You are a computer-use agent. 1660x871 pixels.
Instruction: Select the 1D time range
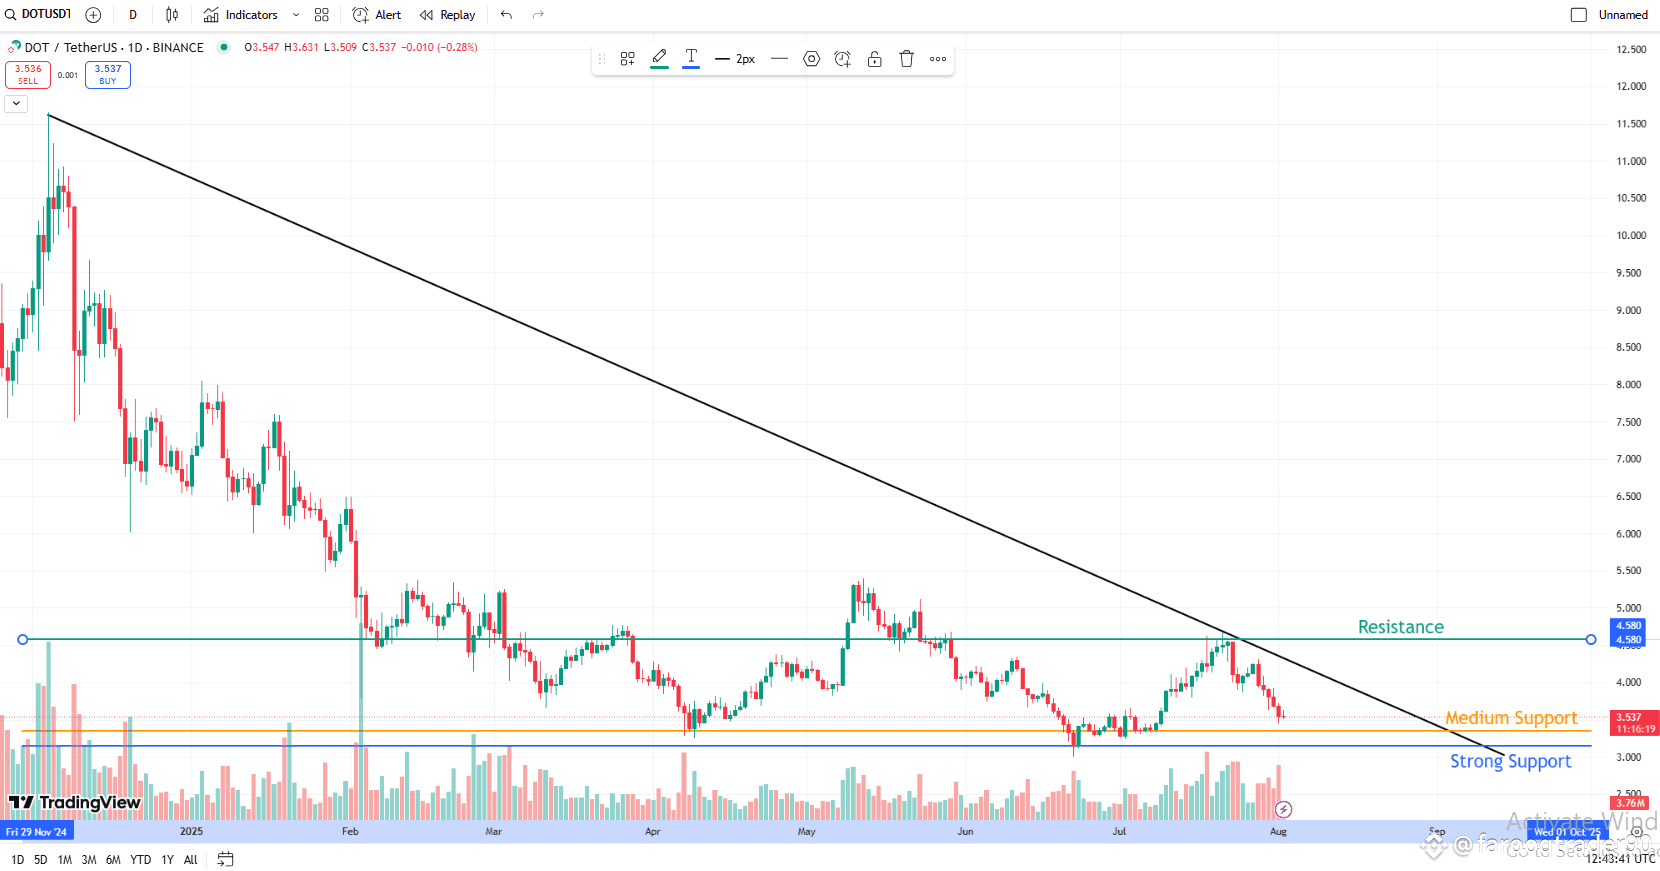point(17,860)
